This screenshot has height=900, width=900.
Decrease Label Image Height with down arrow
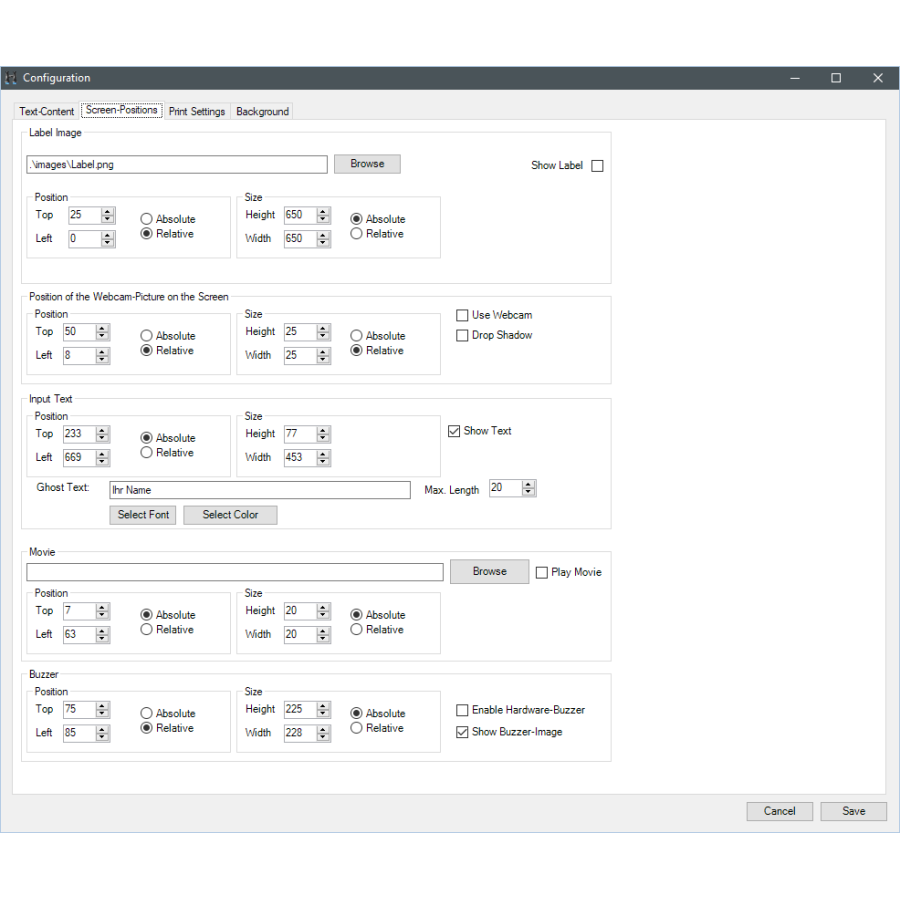323,219
